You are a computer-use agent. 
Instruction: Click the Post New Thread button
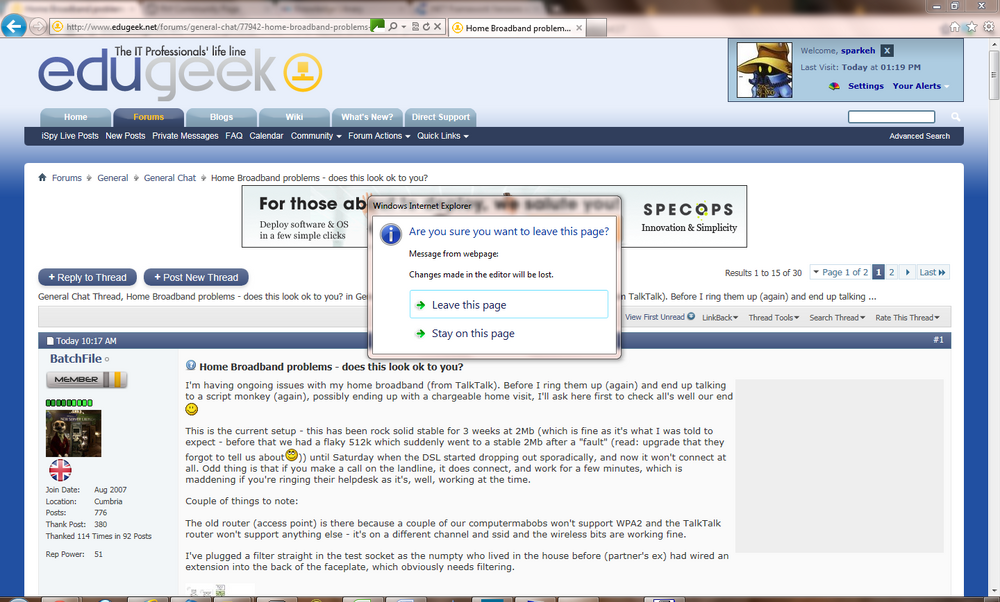[196, 277]
